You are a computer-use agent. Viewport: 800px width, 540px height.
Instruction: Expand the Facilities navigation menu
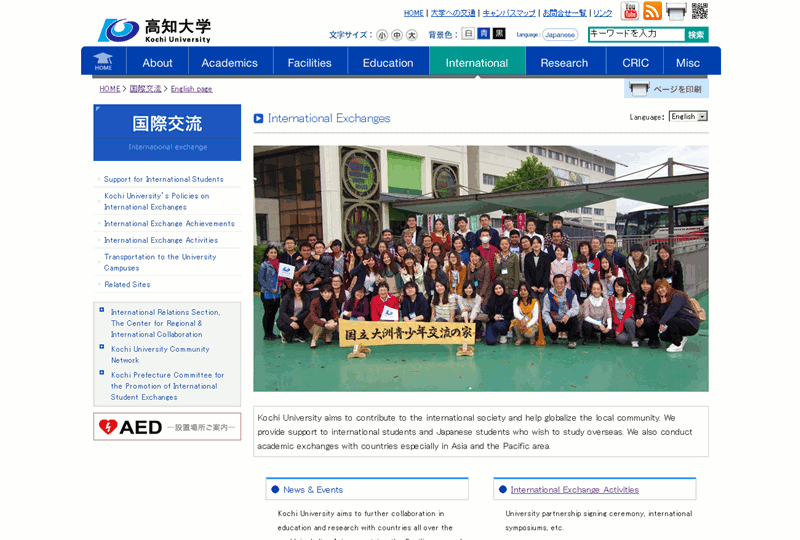(x=310, y=62)
